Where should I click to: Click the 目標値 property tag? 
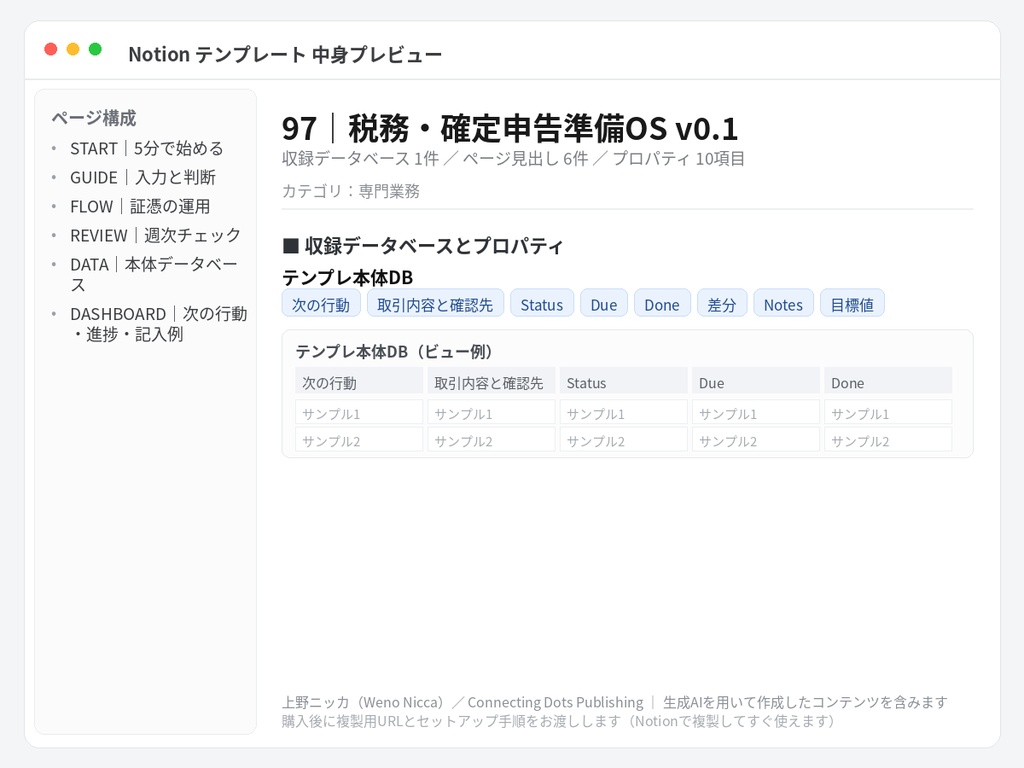[852, 304]
